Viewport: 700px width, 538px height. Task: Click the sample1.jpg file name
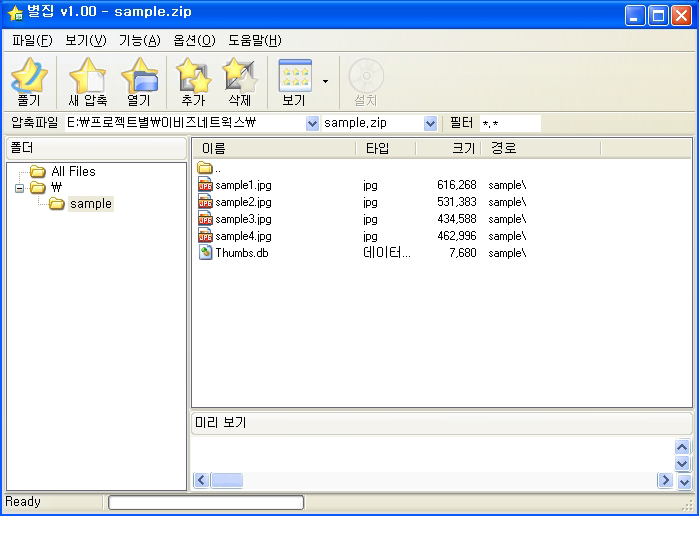243,185
